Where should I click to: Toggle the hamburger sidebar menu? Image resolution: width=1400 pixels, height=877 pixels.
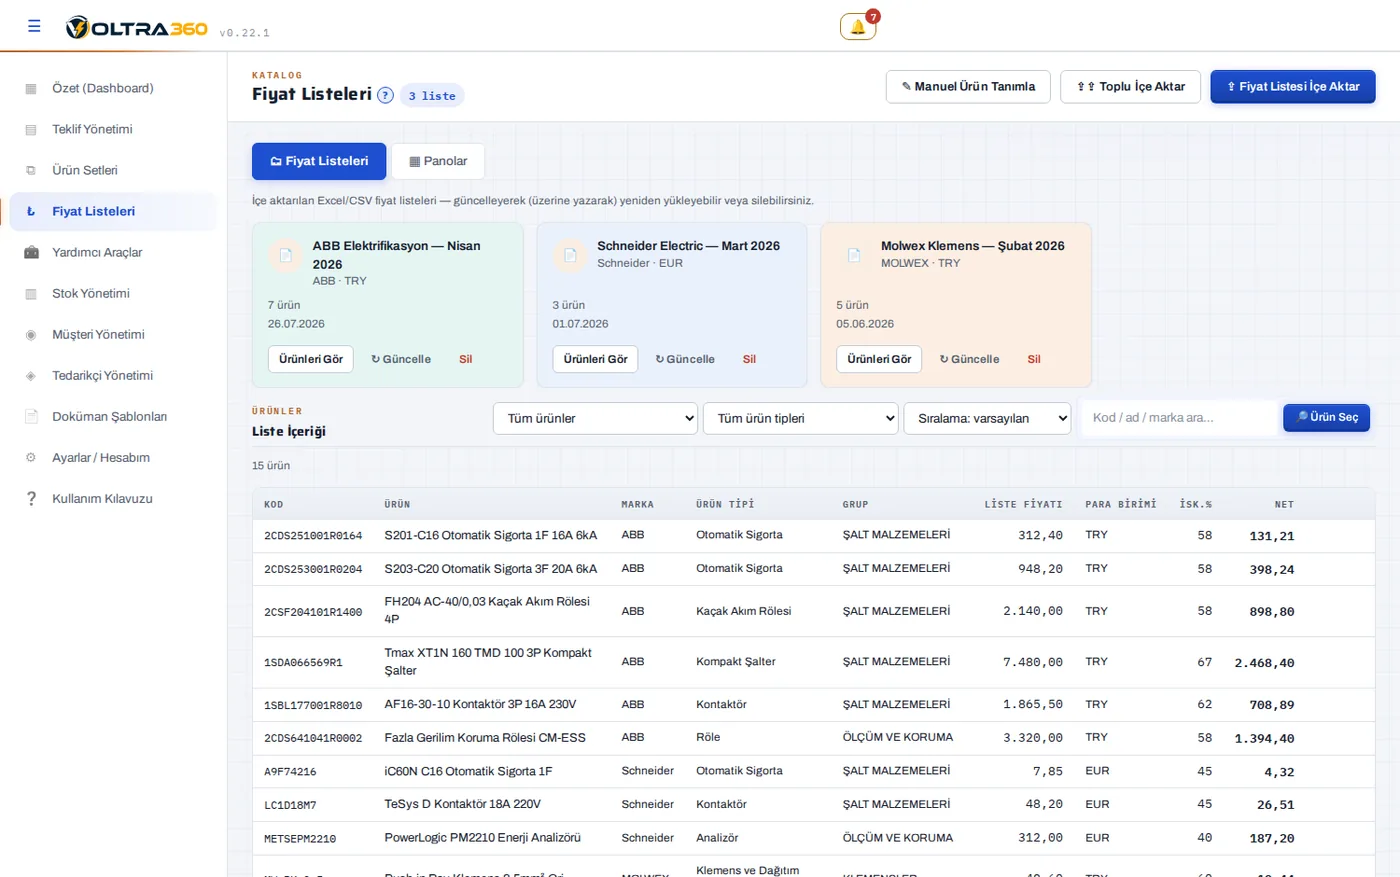click(34, 26)
